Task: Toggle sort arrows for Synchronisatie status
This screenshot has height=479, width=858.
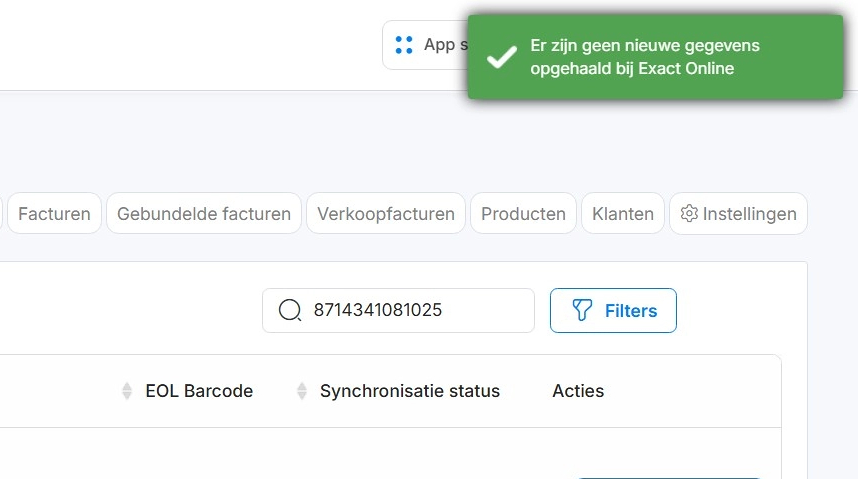Action: pyautogui.click(x=302, y=391)
